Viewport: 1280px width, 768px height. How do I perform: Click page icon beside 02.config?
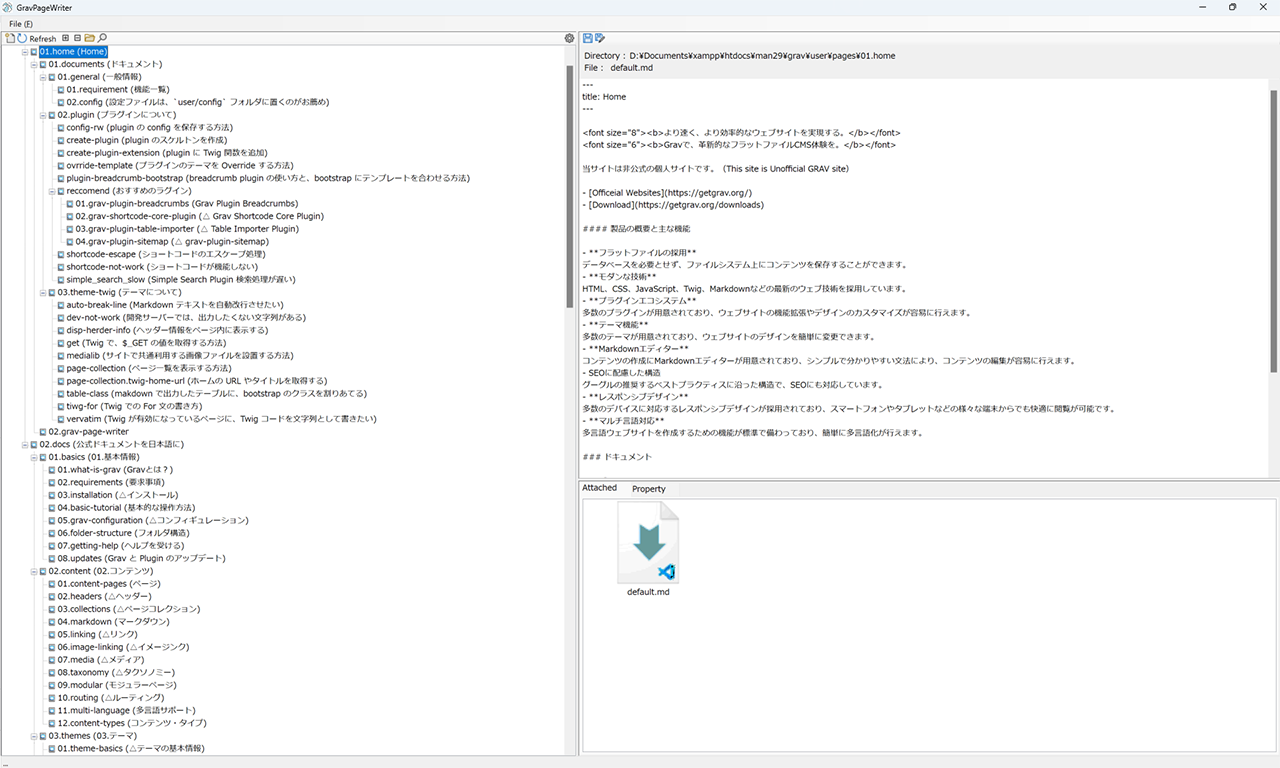pos(61,102)
